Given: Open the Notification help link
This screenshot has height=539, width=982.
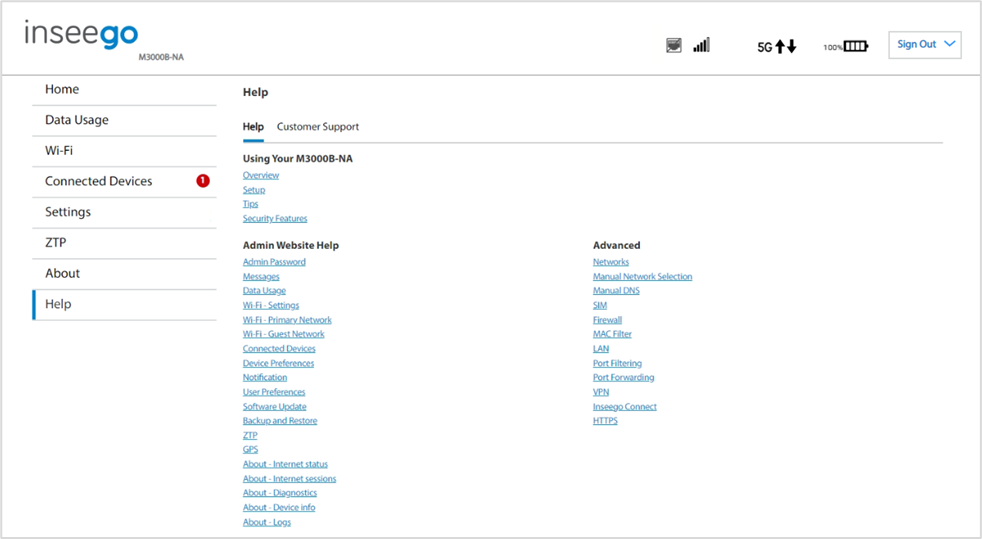Looking at the screenshot, I should pos(265,377).
